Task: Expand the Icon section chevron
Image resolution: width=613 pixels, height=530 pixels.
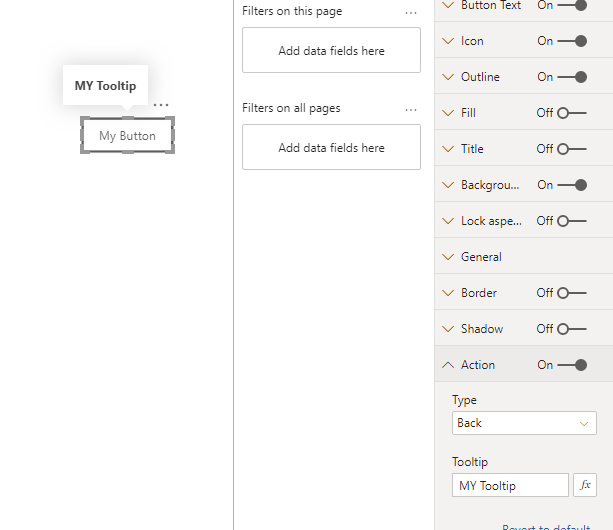Action: (x=448, y=41)
